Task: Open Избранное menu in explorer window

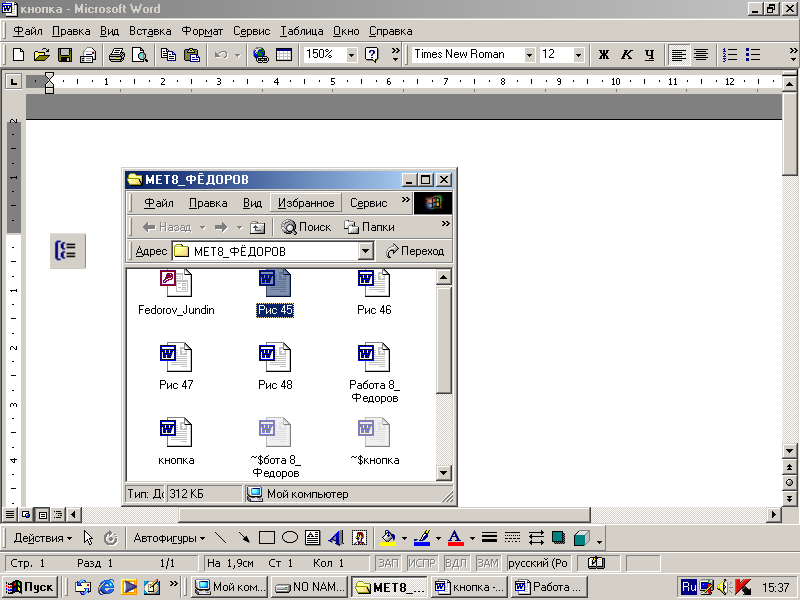Action: 306,203
